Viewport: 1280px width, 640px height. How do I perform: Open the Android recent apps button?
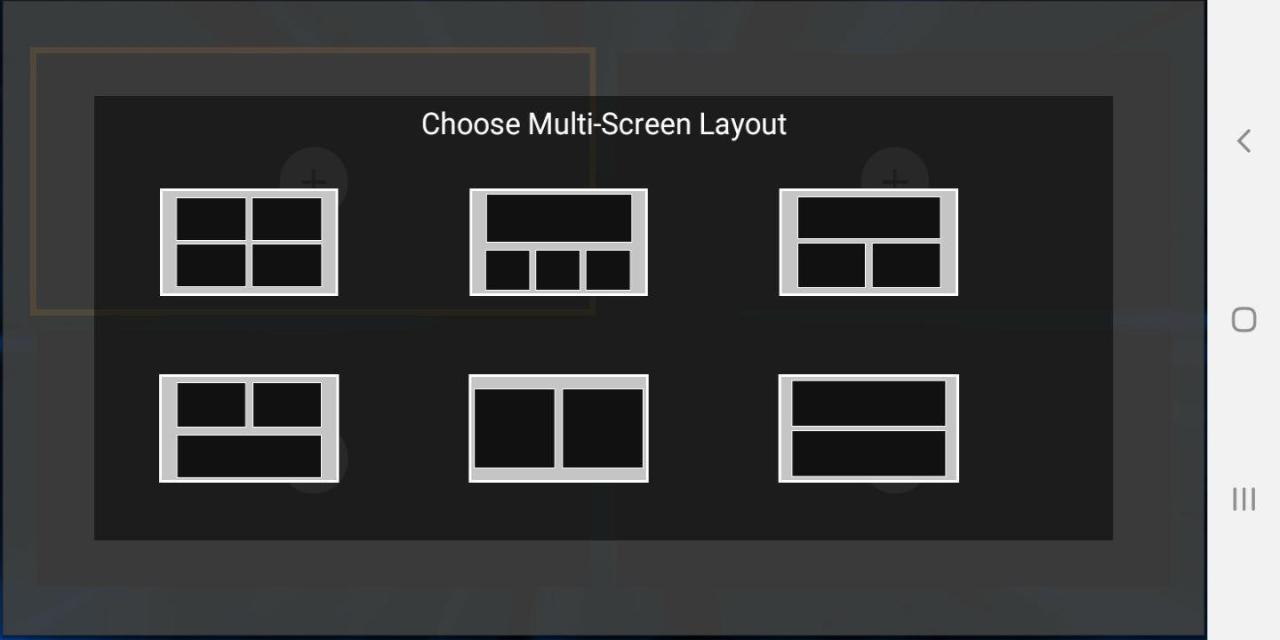[1244, 499]
